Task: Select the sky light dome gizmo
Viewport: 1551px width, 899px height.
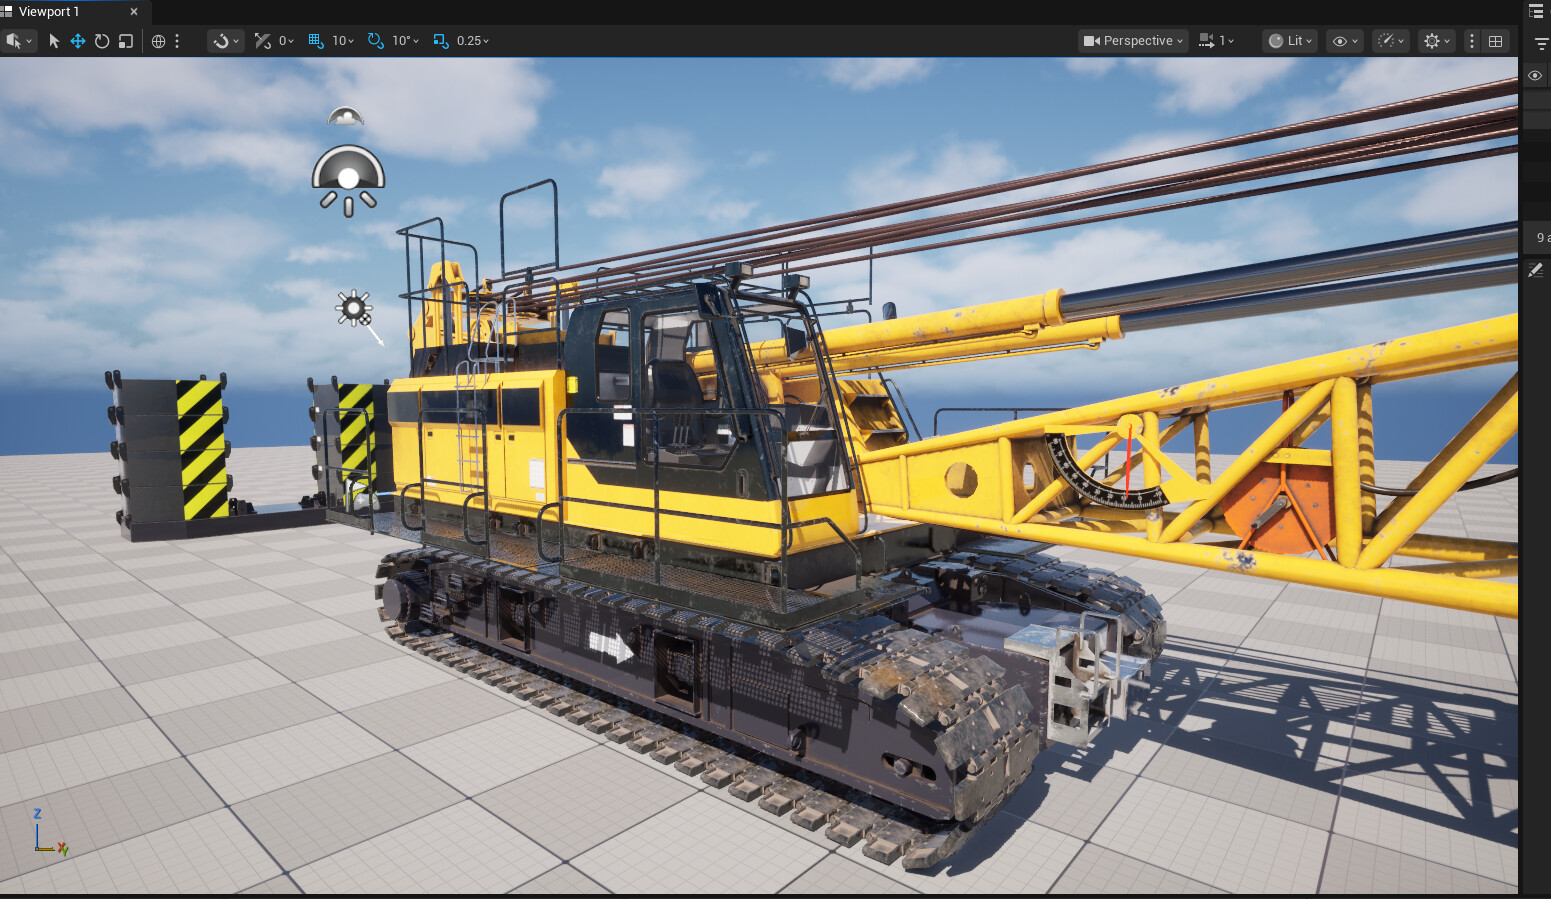Action: click(x=348, y=178)
